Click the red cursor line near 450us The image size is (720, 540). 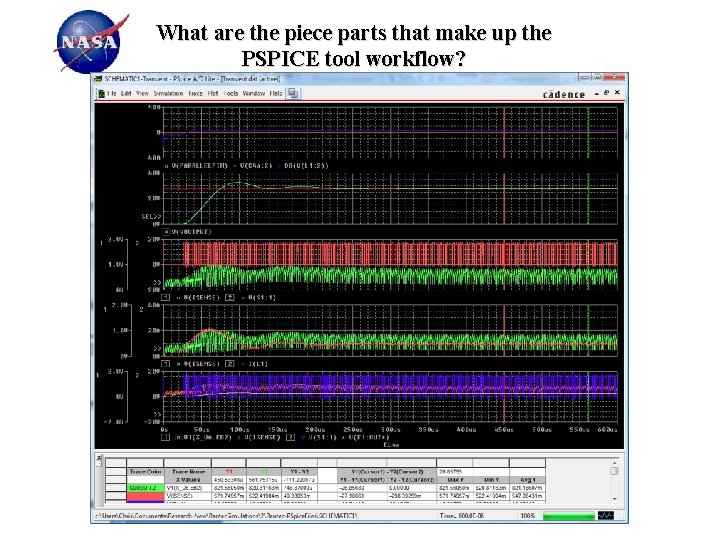(504, 266)
